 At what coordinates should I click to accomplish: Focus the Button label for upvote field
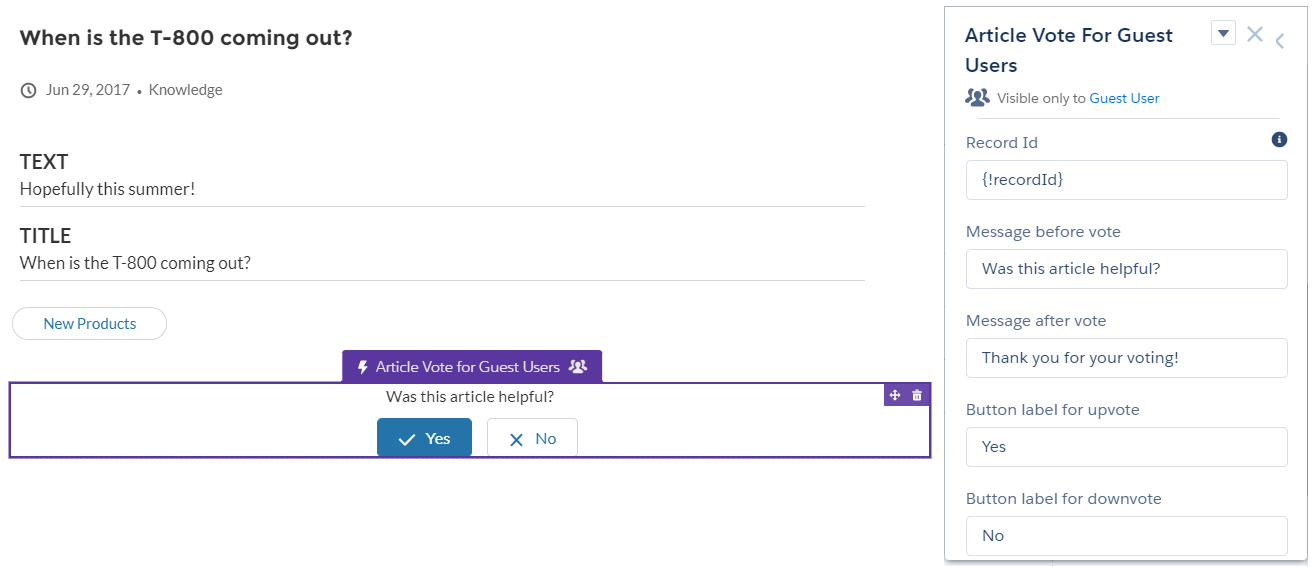point(1127,447)
